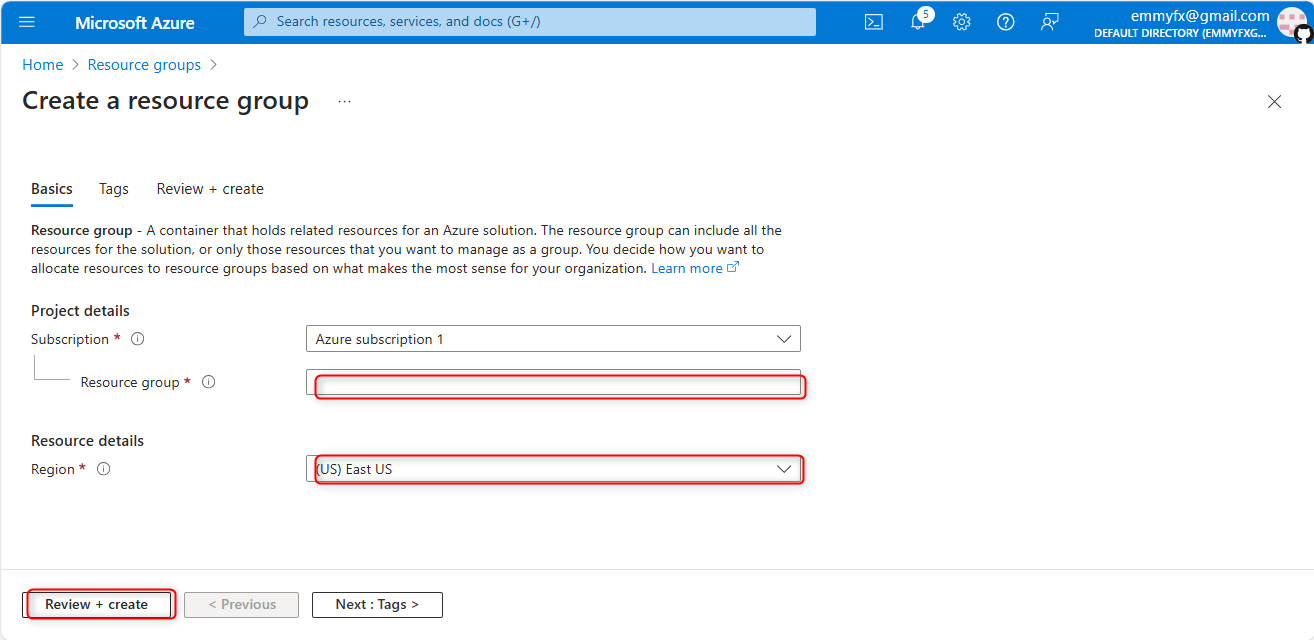The height and width of the screenshot is (640, 1314).
Task: Click the Next : Tags button
Action: click(x=377, y=604)
